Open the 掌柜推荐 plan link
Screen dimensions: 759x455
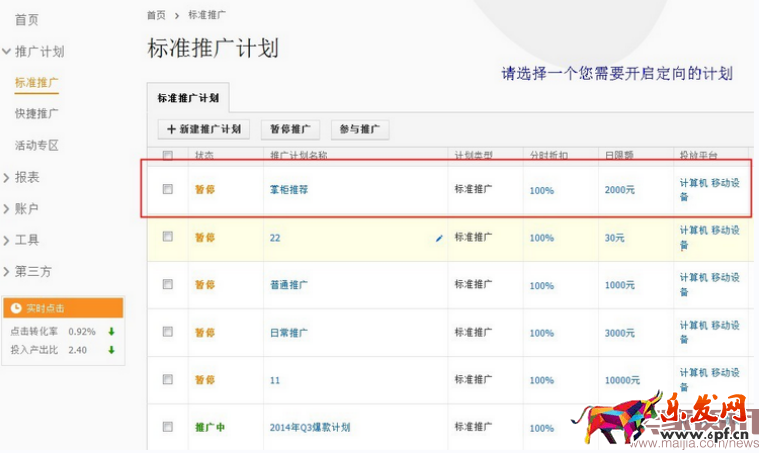pyautogui.click(x=289, y=190)
